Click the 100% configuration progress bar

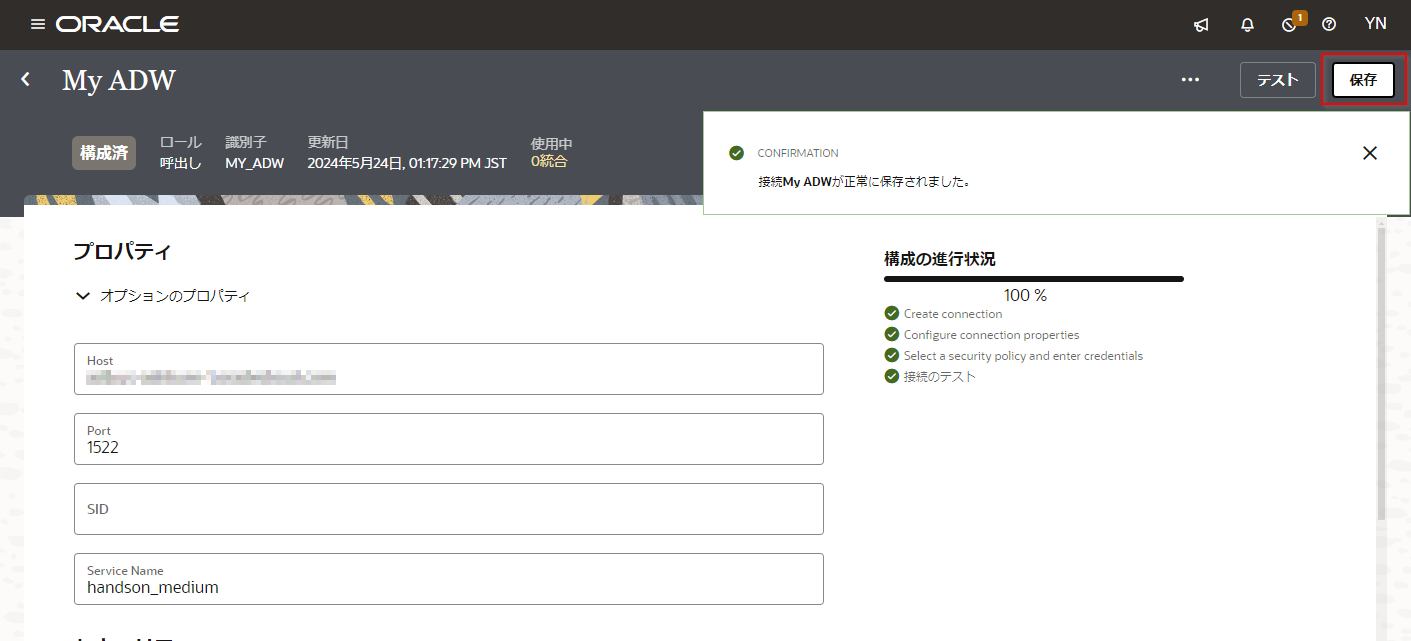tap(1033, 279)
